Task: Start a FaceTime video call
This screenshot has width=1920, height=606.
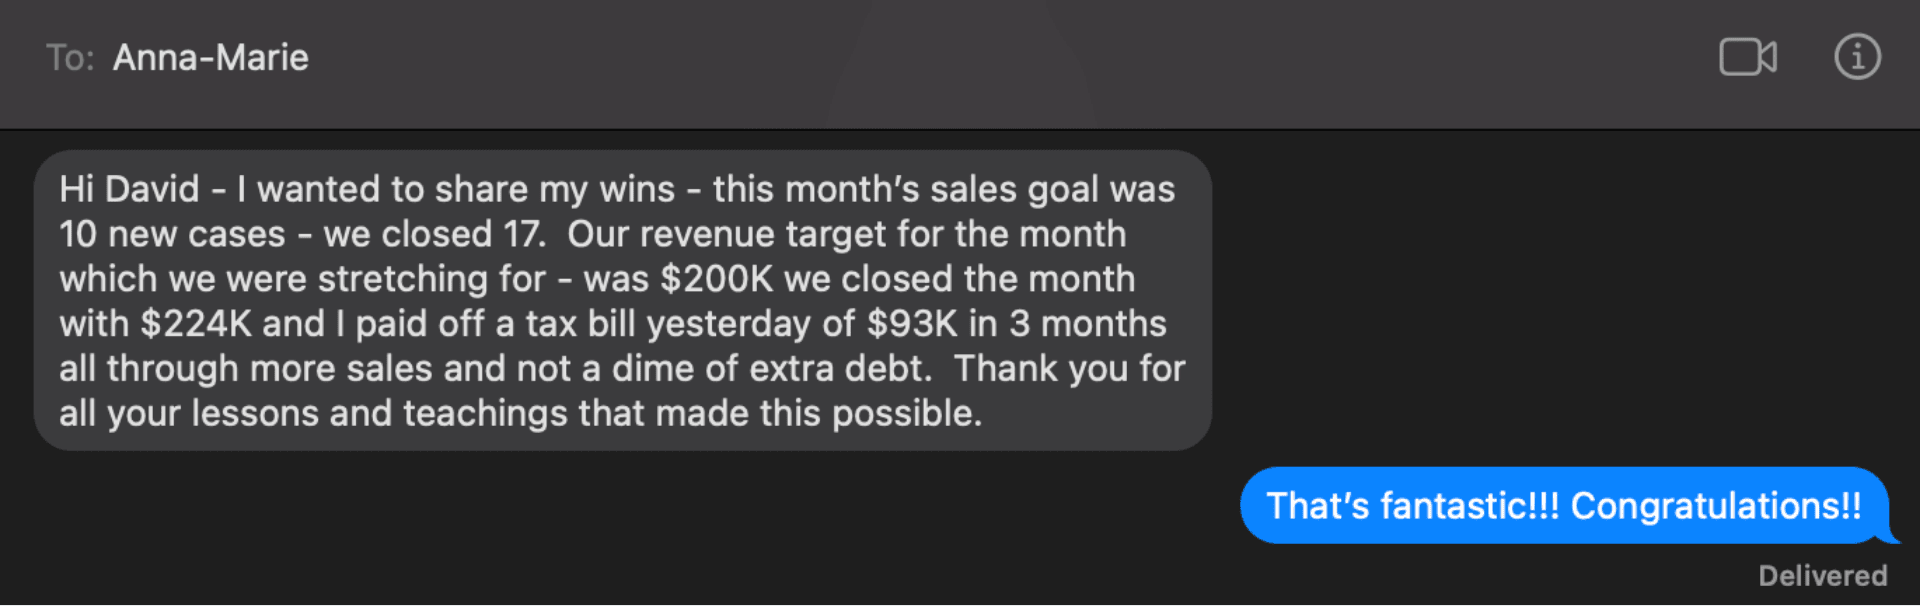Action: click(x=1748, y=57)
